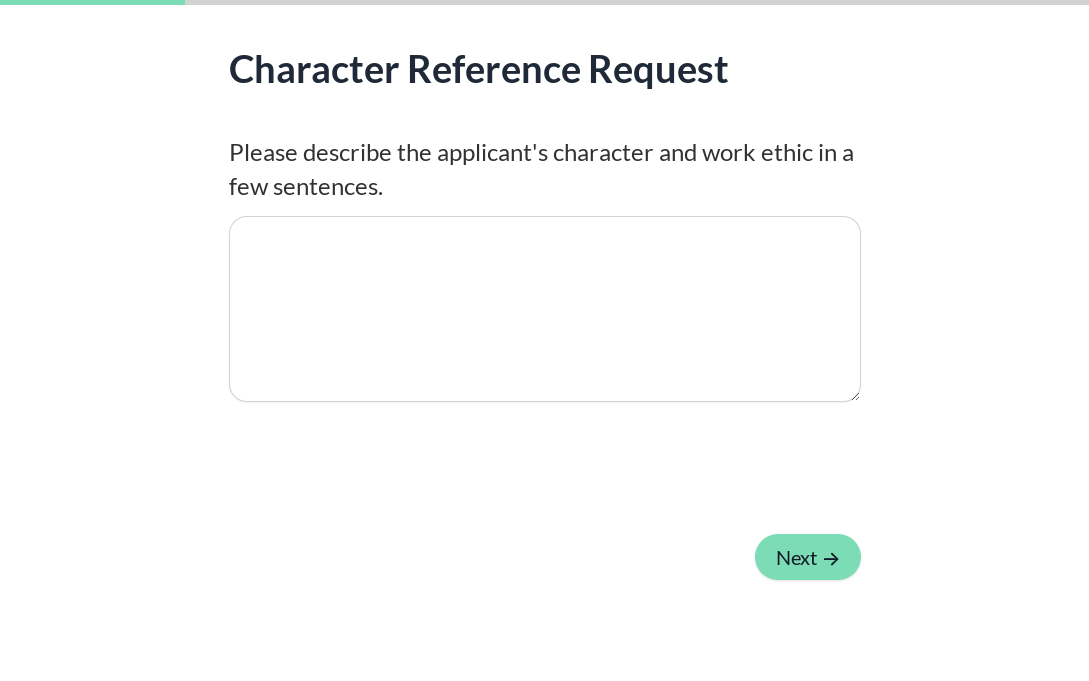The height and width of the screenshot is (681, 1089).
Task: Click the center of the empty response field
Action: [544, 309]
